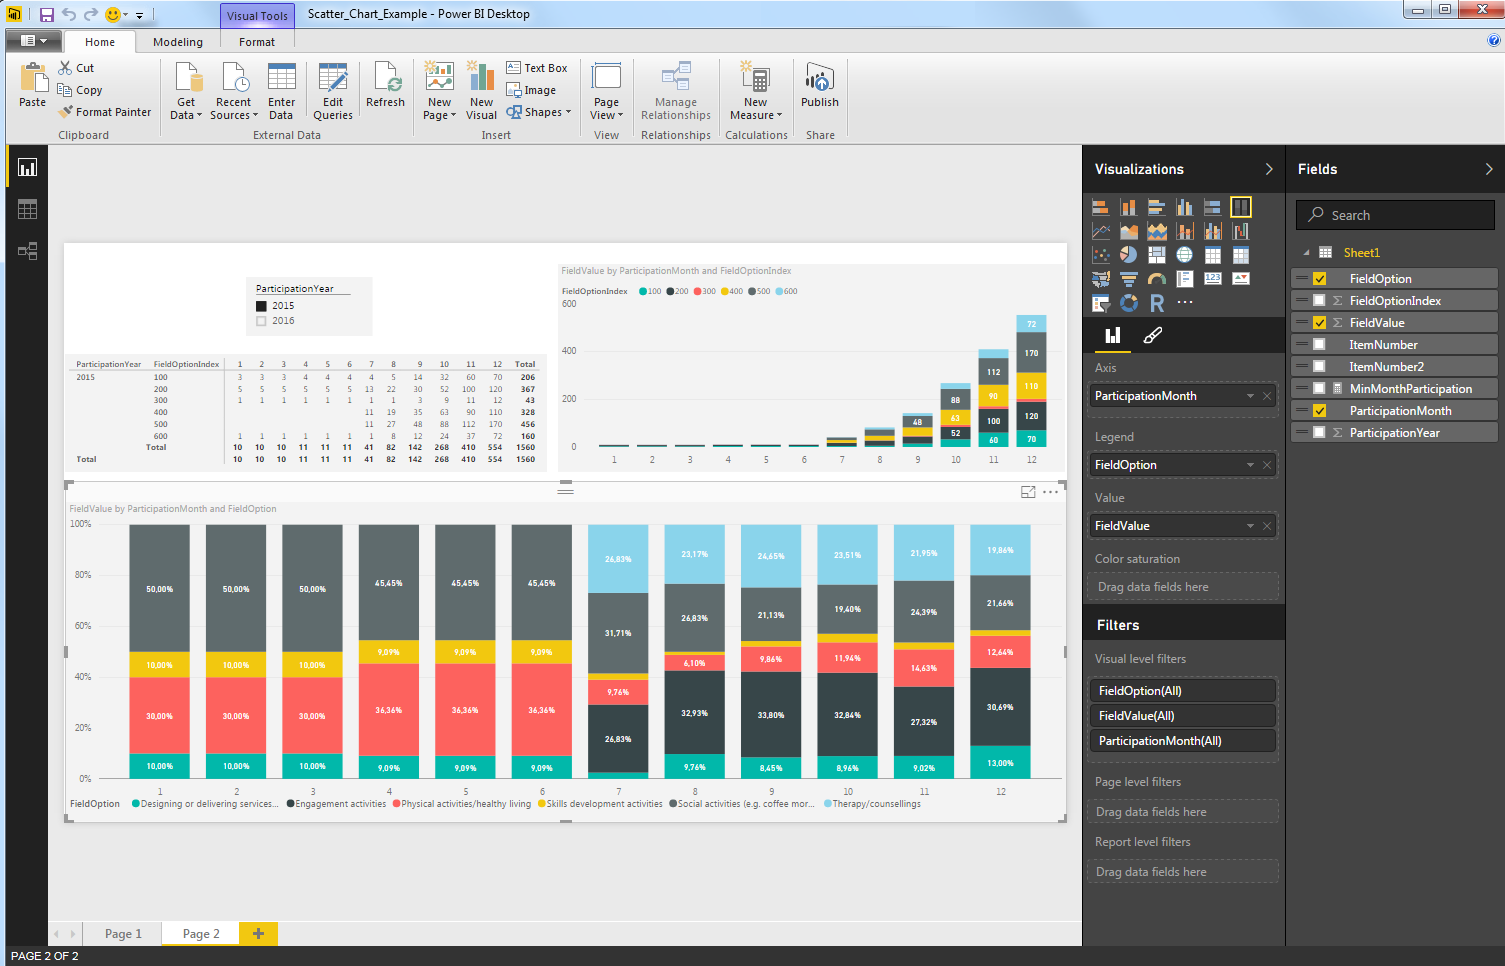This screenshot has width=1505, height=966.
Task: Click in the Fields Search box
Action: pyautogui.click(x=1395, y=215)
